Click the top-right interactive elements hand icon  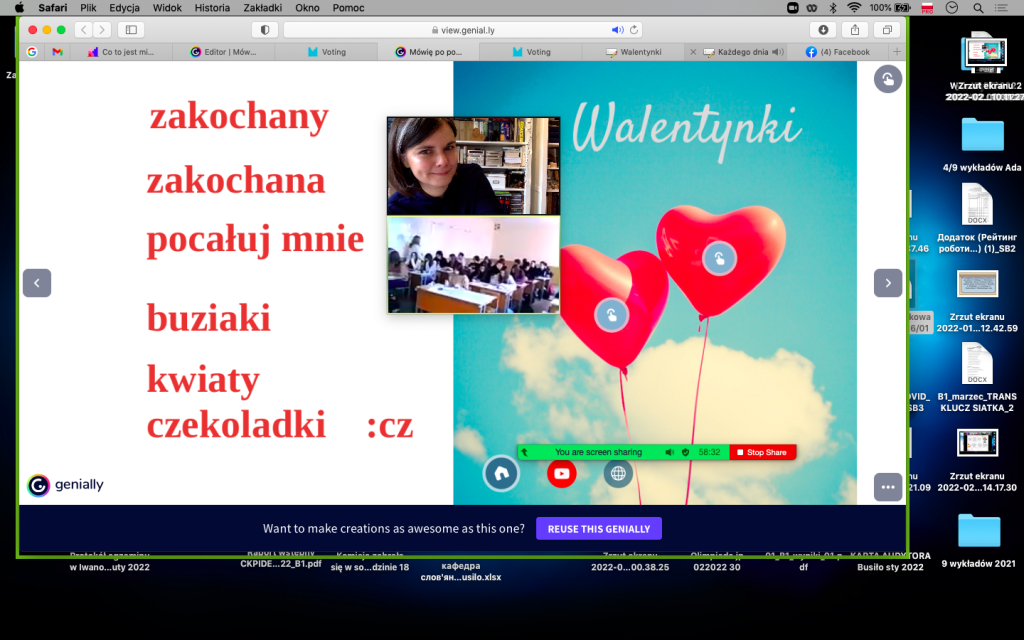pyautogui.click(x=887, y=79)
